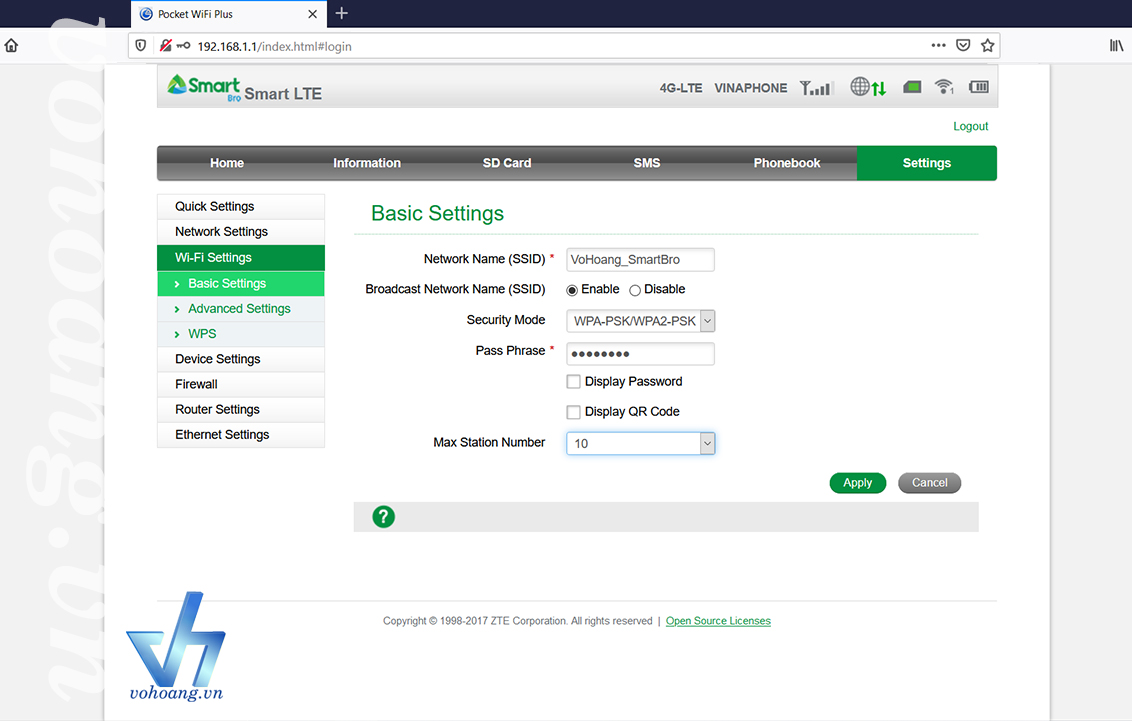This screenshot has height=721, width=1132.
Task: Click the browser address bar URL
Action: pos(274,46)
